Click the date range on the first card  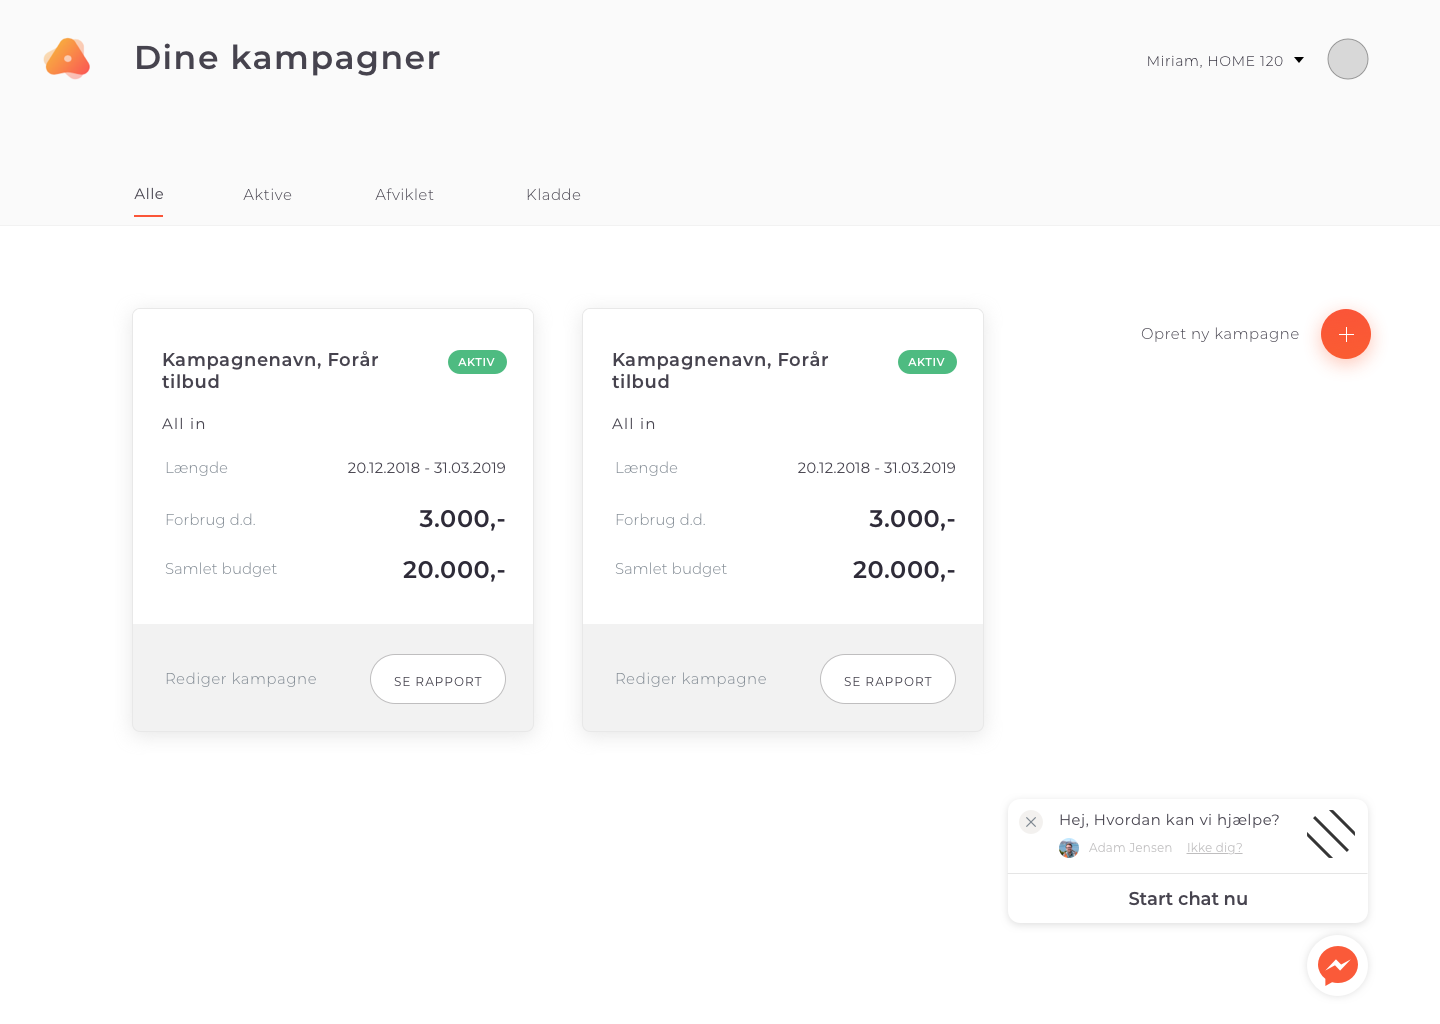tap(426, 468)
